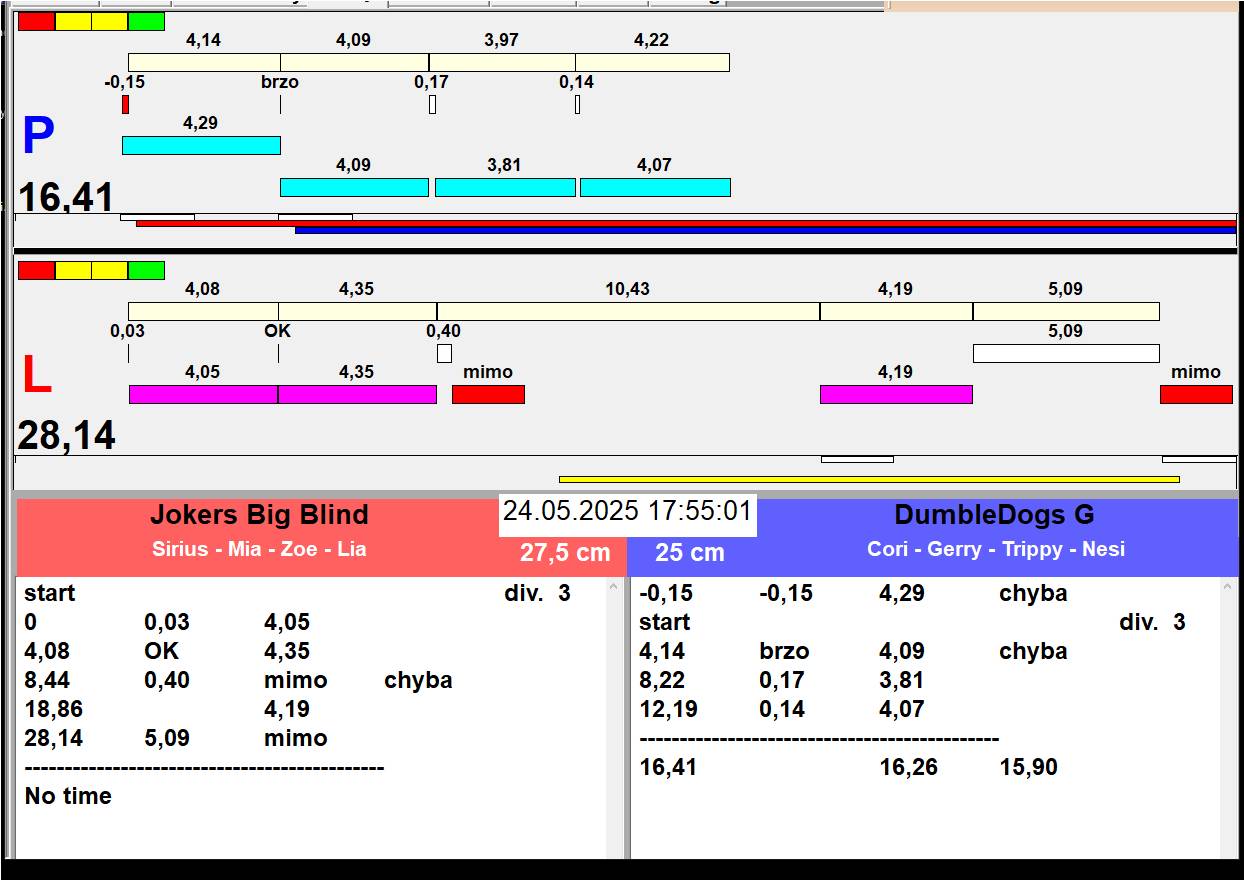Image resolution: width=1244 pixels, height=880 pixels.
Task: Select the magenta 4,05 run bar
Action: (x=203, y=394)
